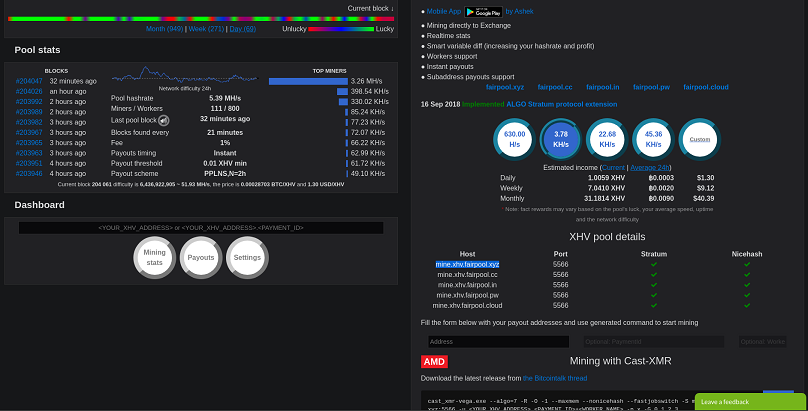Open block #203951 link
808x411 pixels.
[x=29, y=163]
